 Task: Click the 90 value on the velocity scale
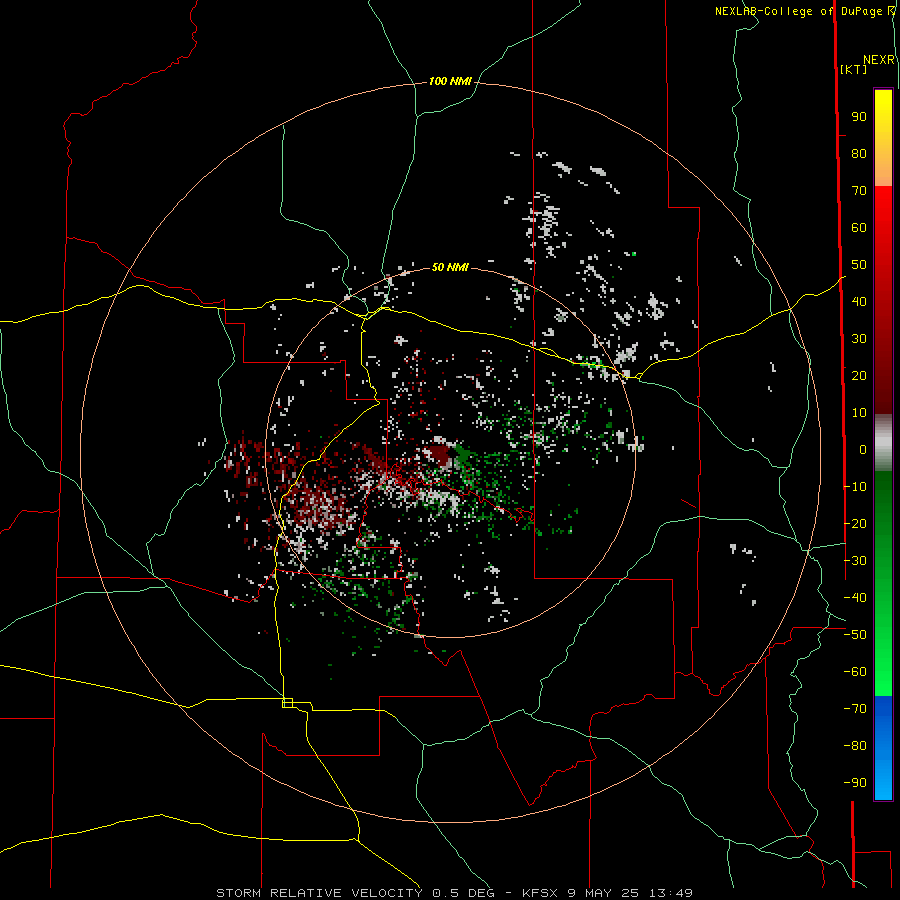[x=859, y=117]
